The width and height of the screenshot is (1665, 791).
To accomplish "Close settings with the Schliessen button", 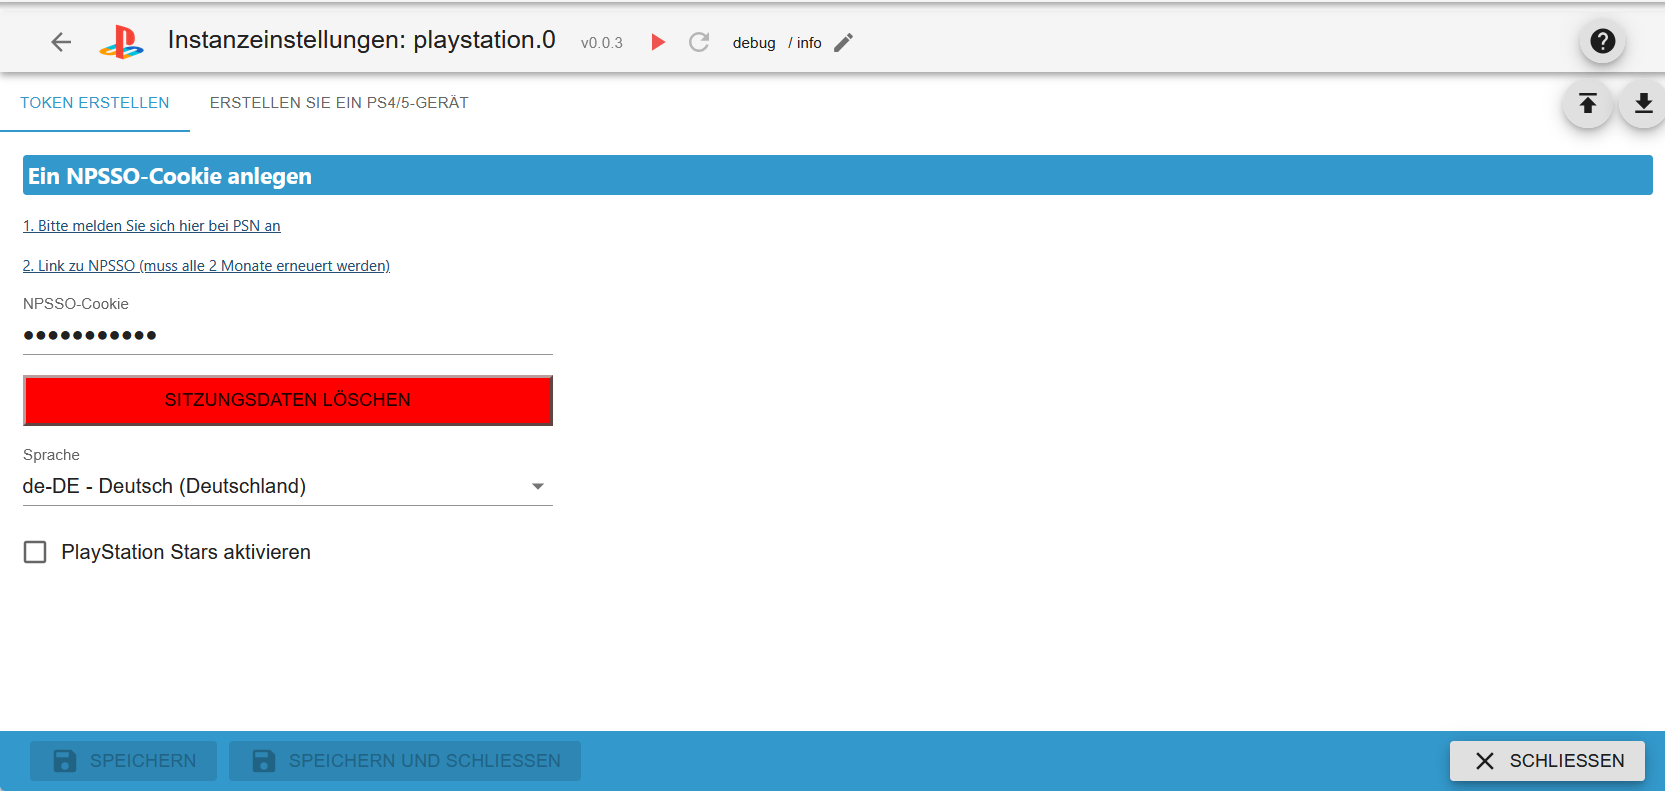I will click(x=1548, y=761).
